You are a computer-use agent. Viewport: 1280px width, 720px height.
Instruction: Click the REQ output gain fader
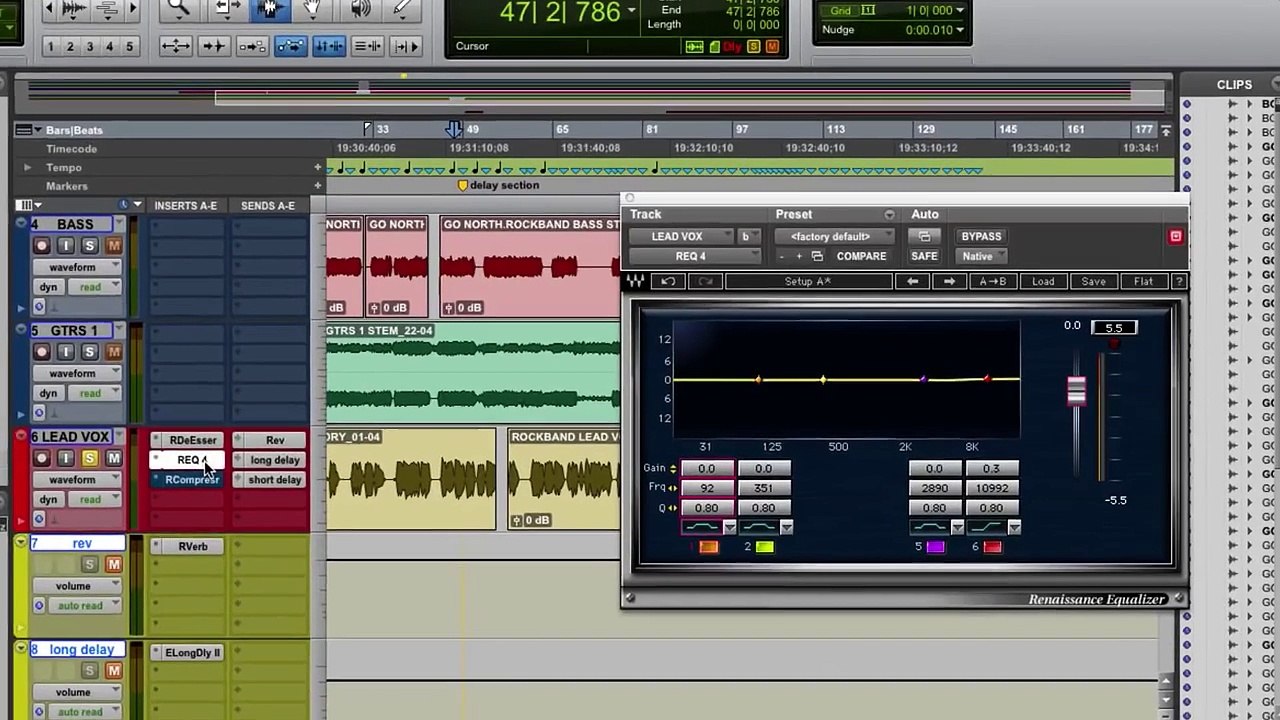click(x=1076, y=390)
